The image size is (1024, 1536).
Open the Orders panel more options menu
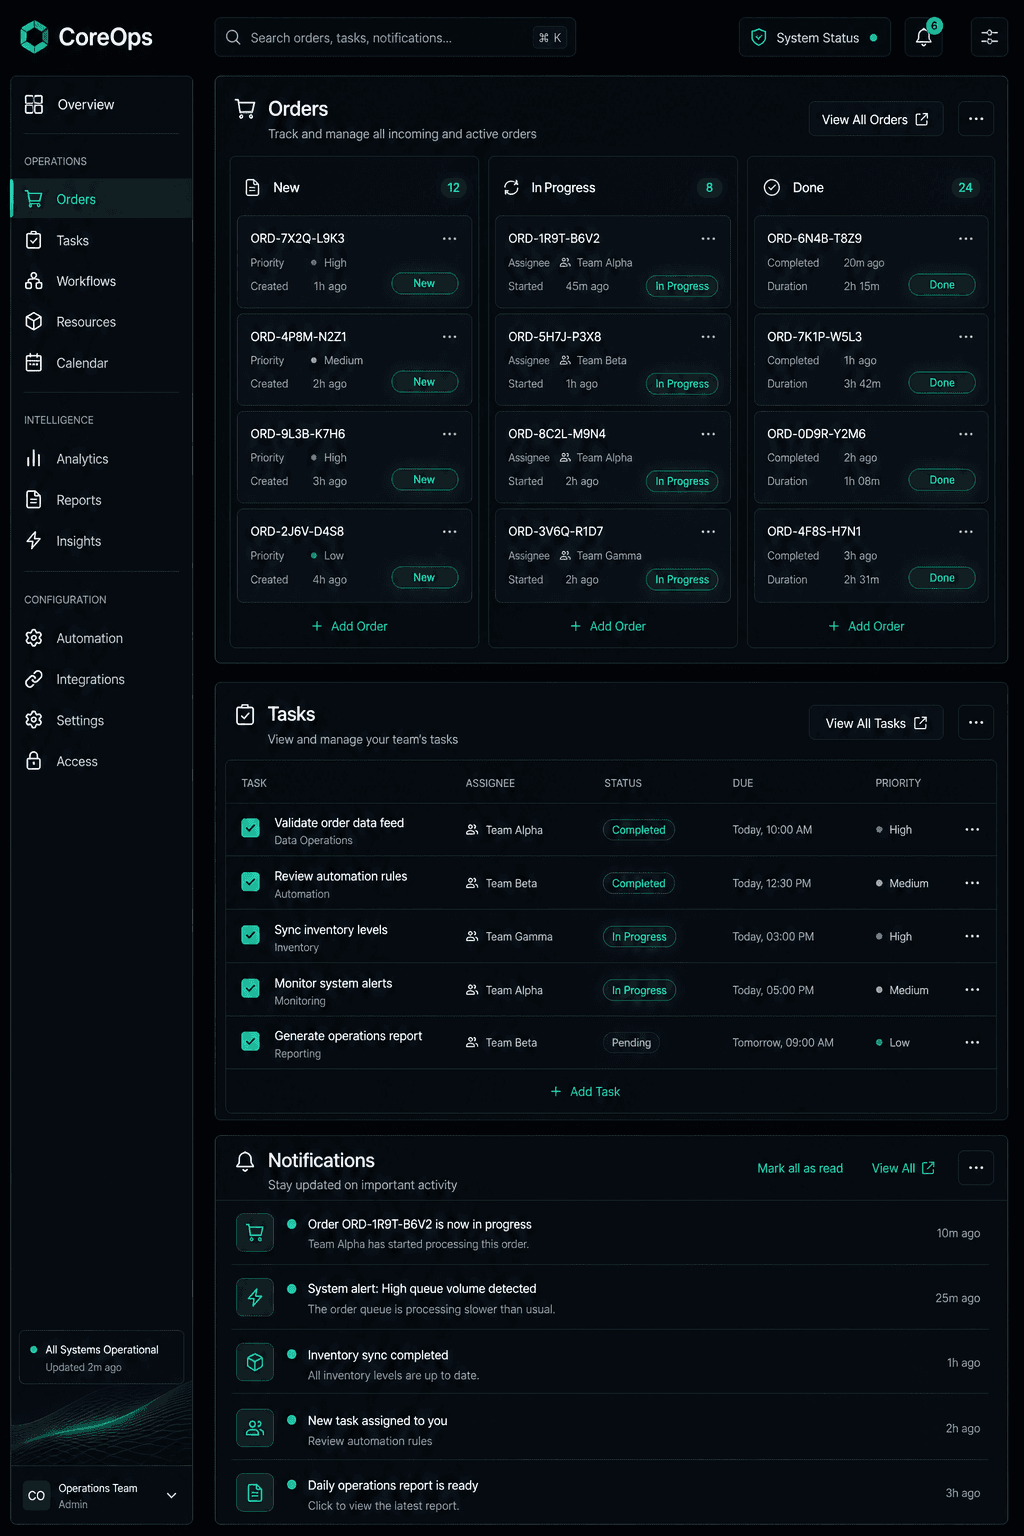[x=976, y=119]
